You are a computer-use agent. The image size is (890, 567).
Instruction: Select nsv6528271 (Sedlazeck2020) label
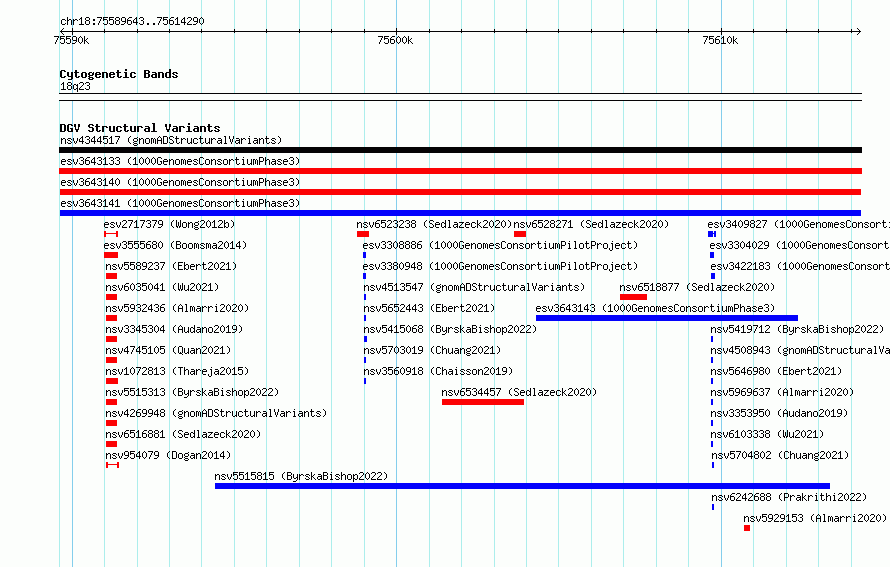[x=591, y=224]
